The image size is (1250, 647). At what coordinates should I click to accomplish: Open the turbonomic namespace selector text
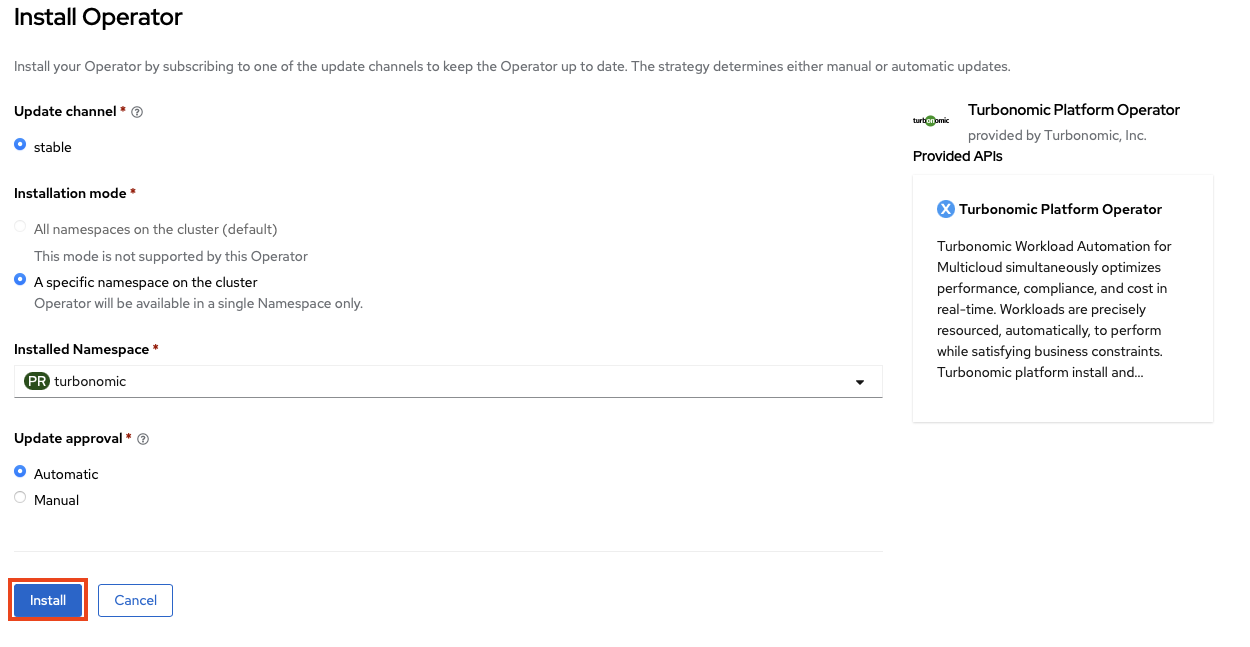(x=90, y=381)
